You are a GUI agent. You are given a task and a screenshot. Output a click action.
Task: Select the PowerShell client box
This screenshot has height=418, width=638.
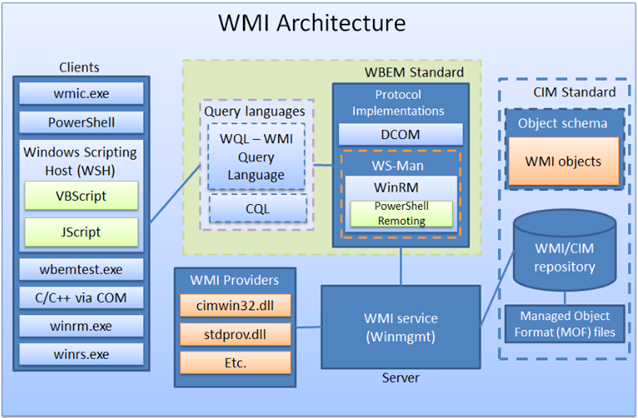[x=81, y=123]
